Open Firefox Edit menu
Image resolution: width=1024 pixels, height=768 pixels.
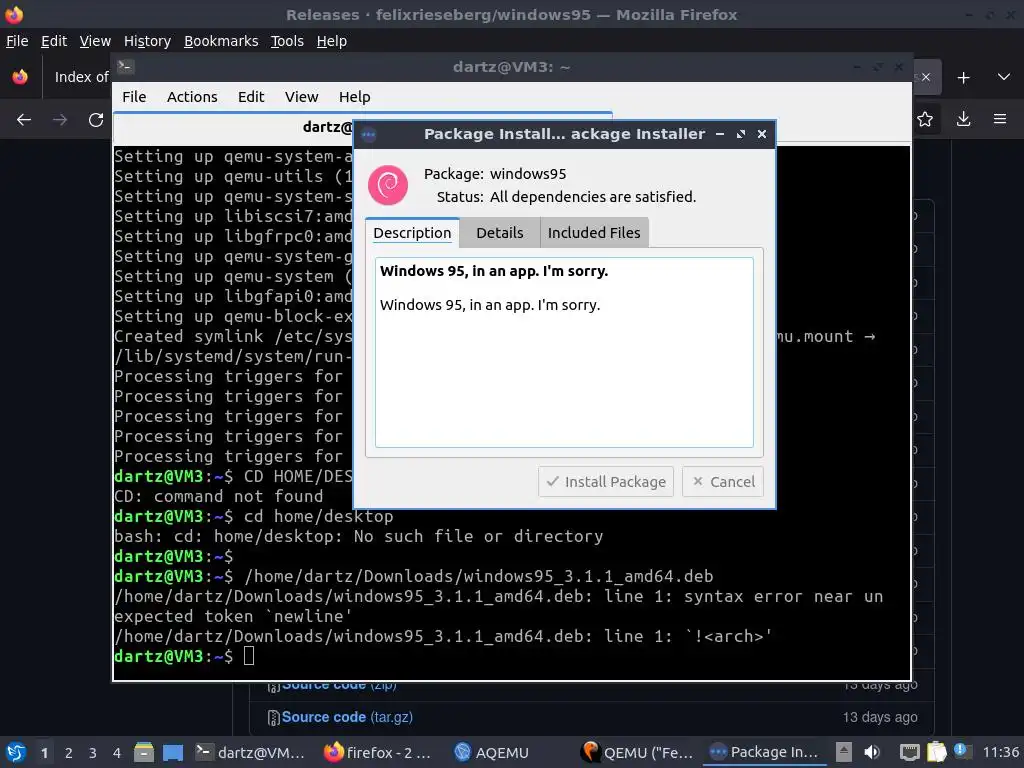click(54, 41)
